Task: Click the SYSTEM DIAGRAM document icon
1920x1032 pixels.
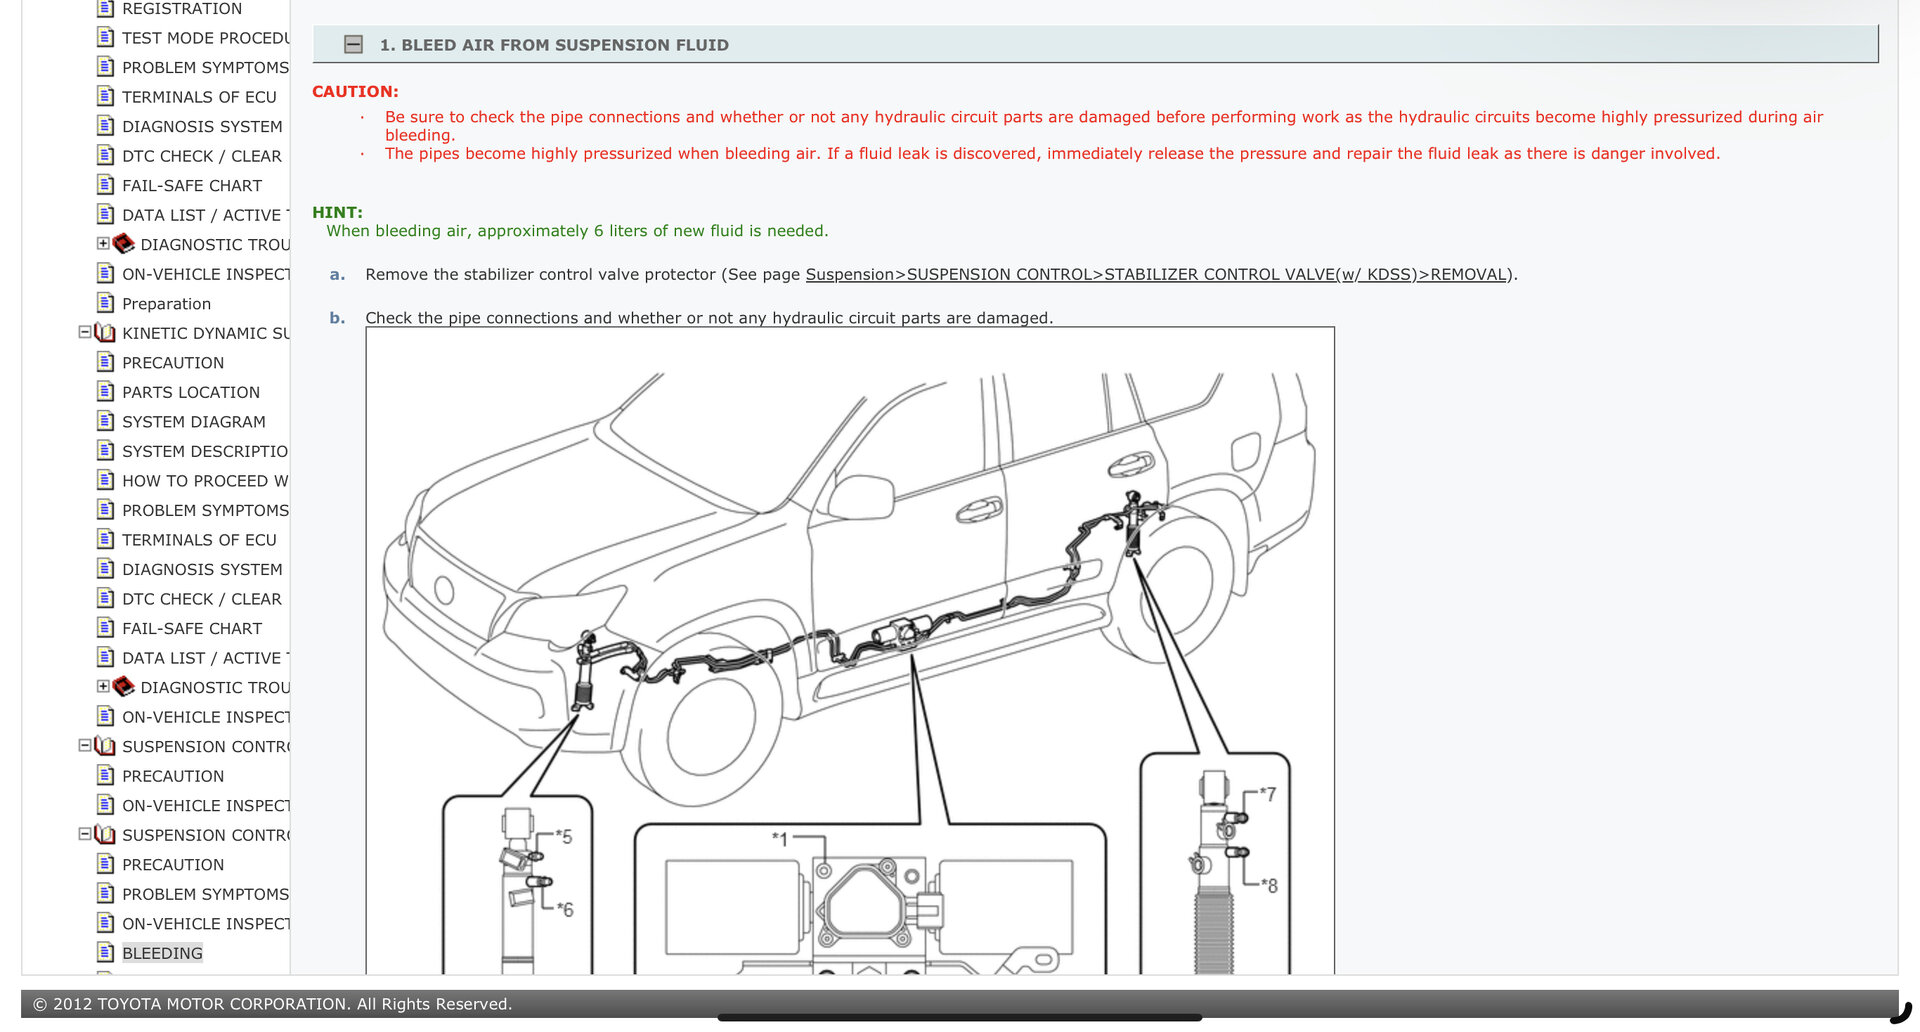Action: pos(106,421)
